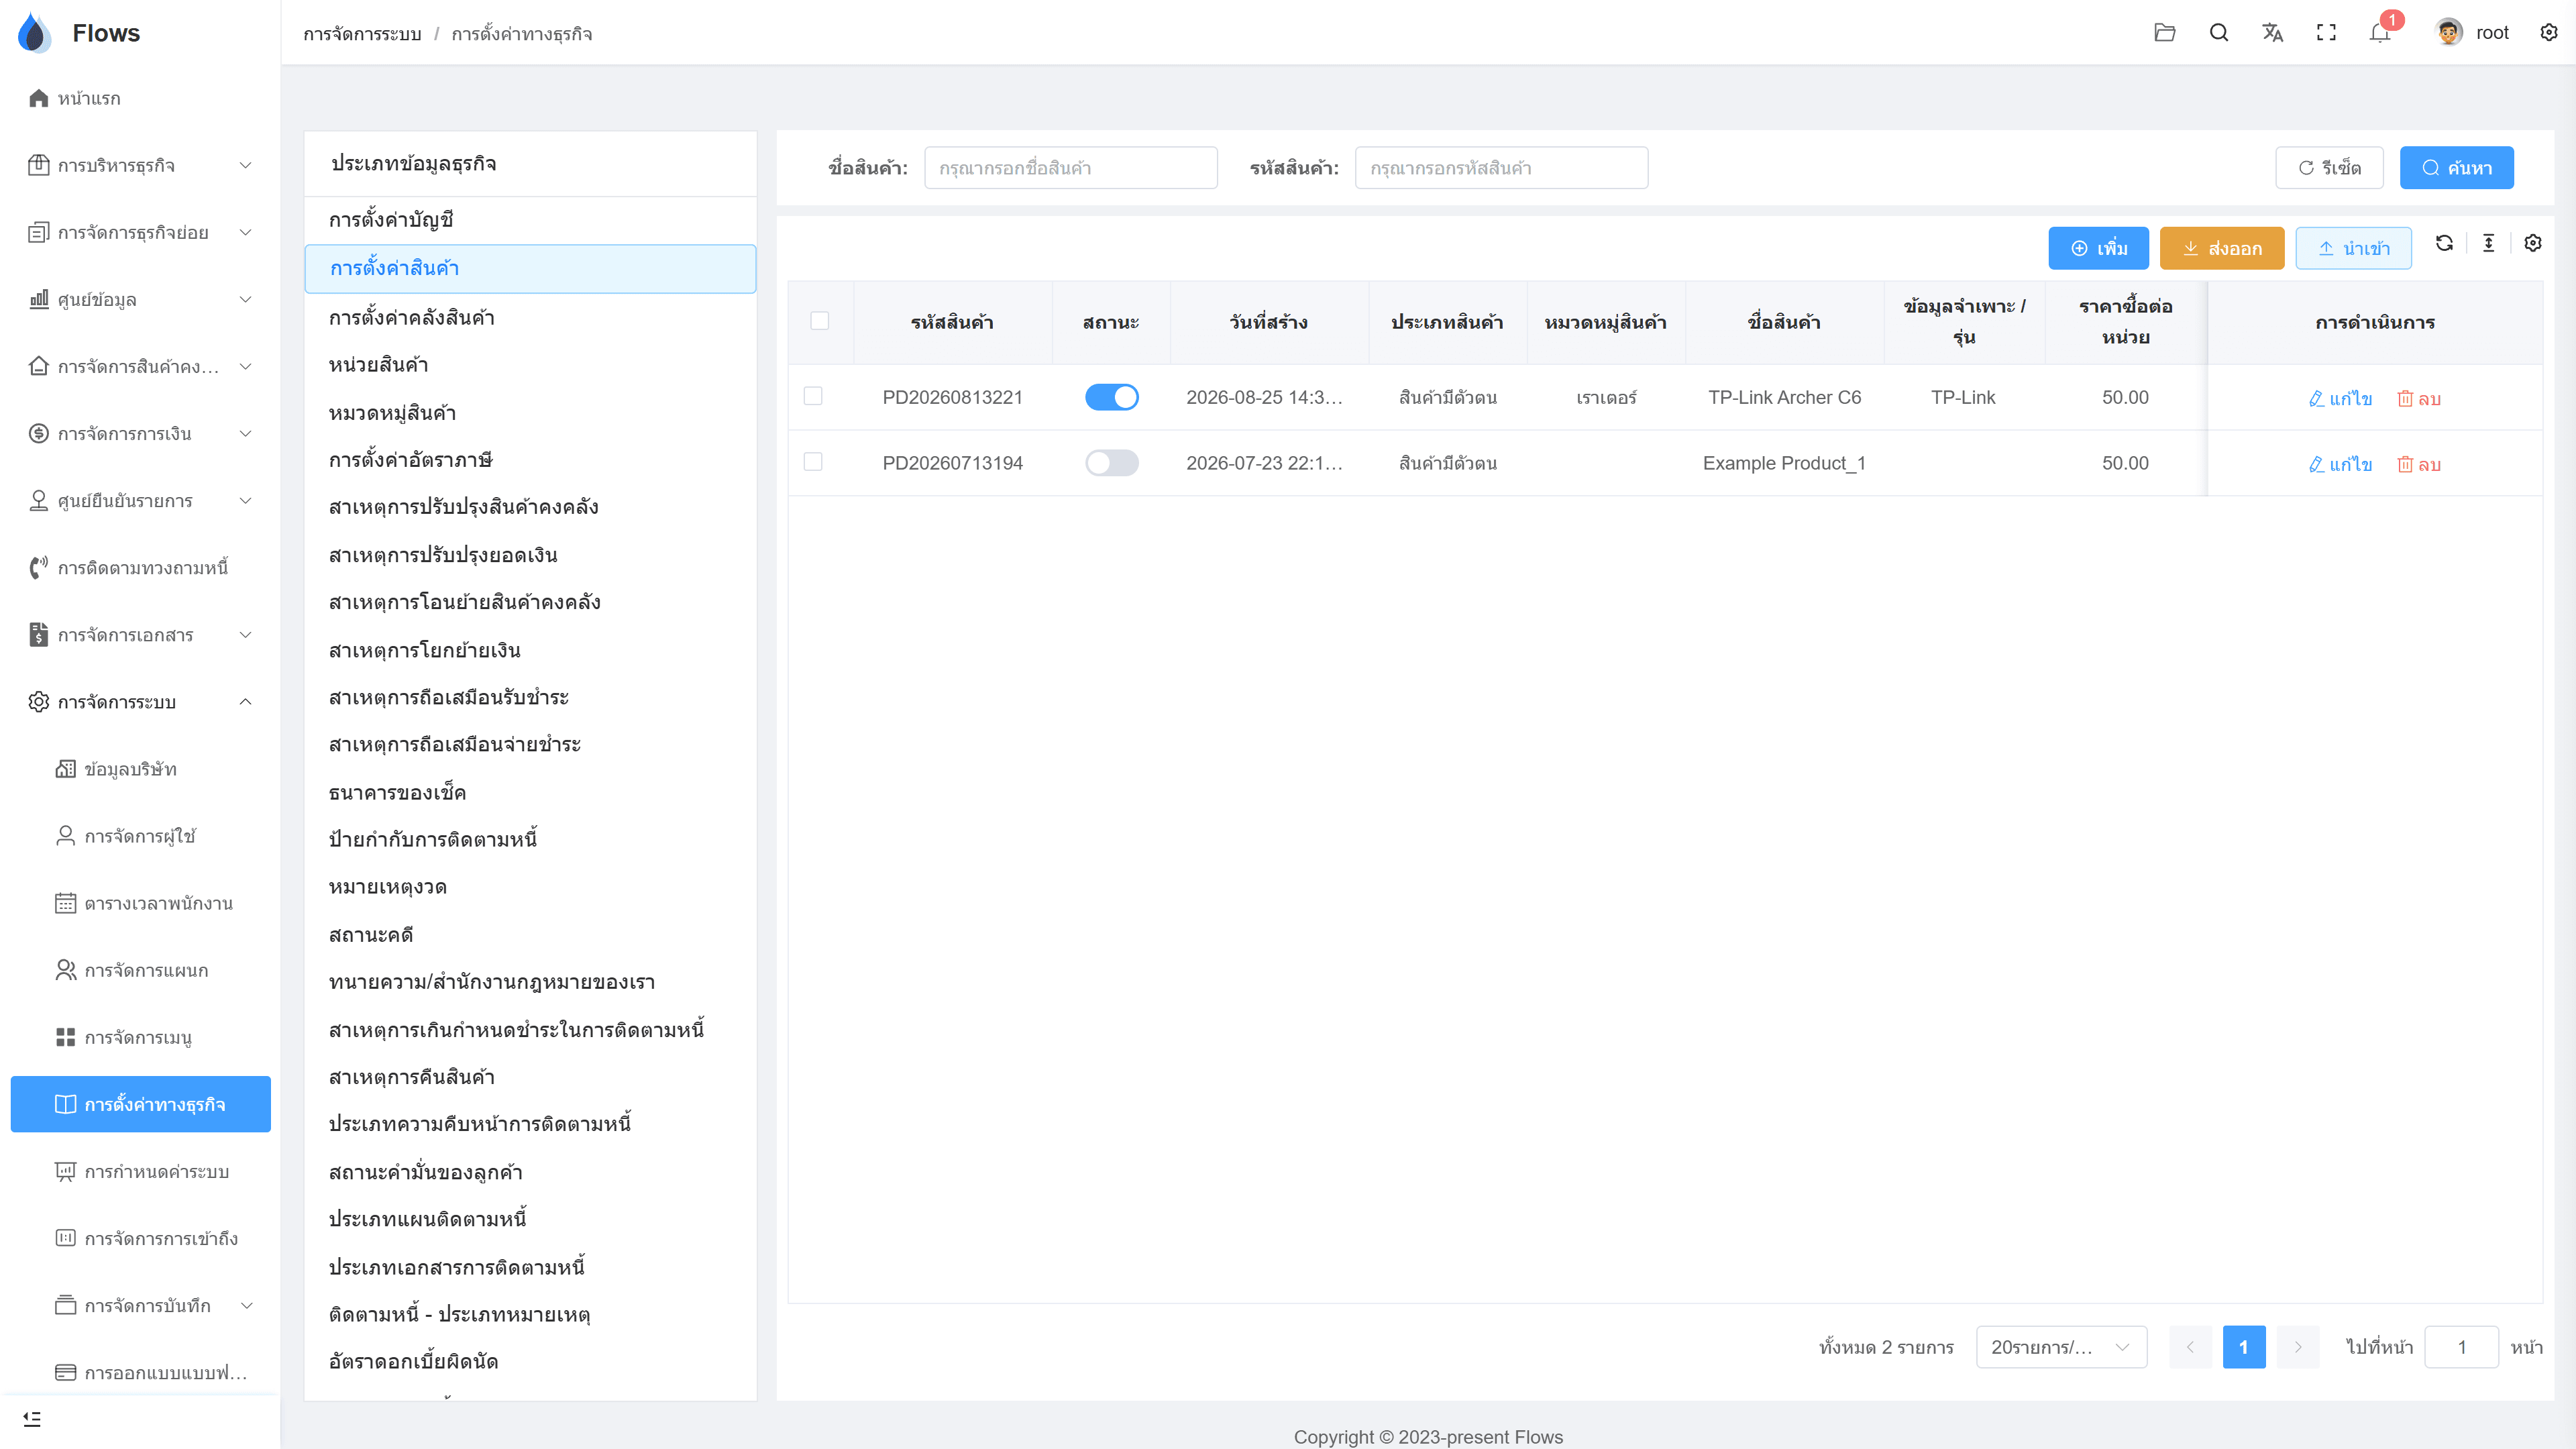
Task: Click the blue เพิ่ม add button
Action: [x=2098, y=248]
